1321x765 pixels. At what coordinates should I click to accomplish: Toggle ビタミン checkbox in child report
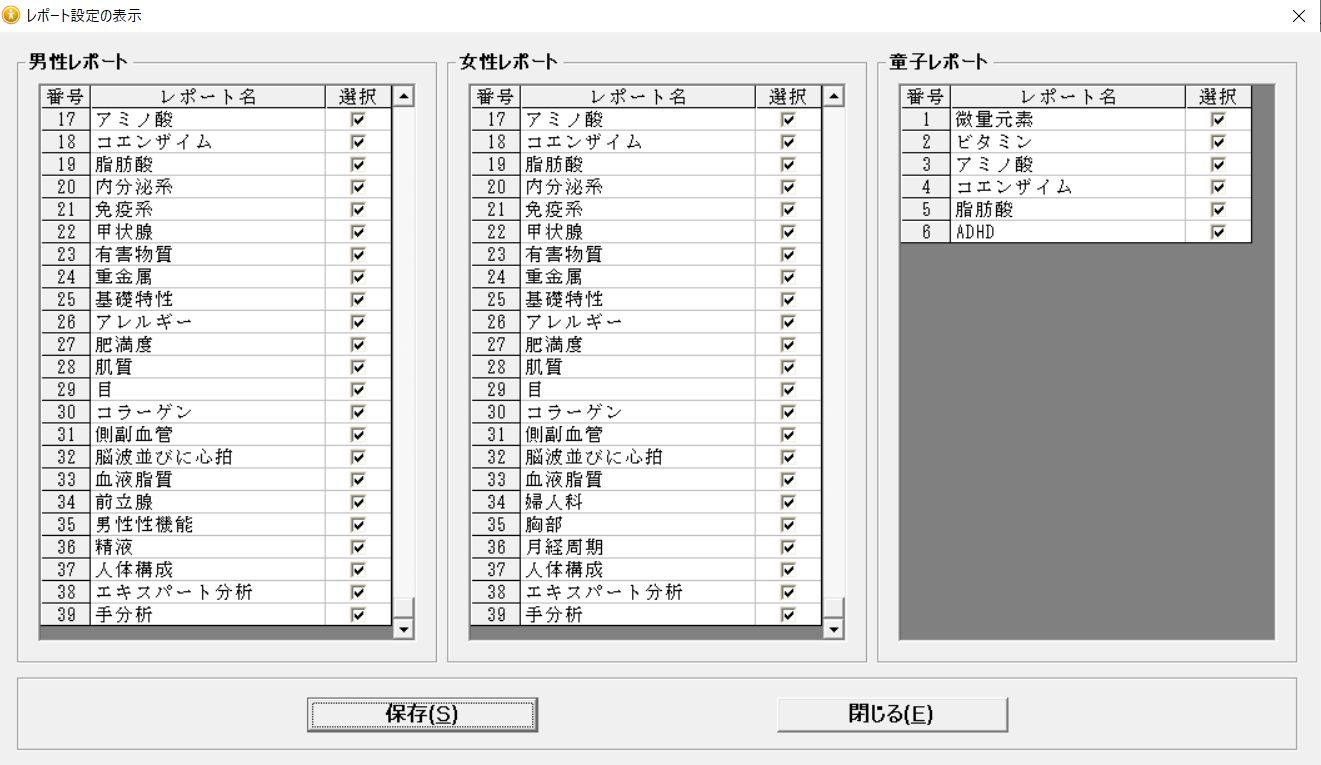pos(1218,142)
